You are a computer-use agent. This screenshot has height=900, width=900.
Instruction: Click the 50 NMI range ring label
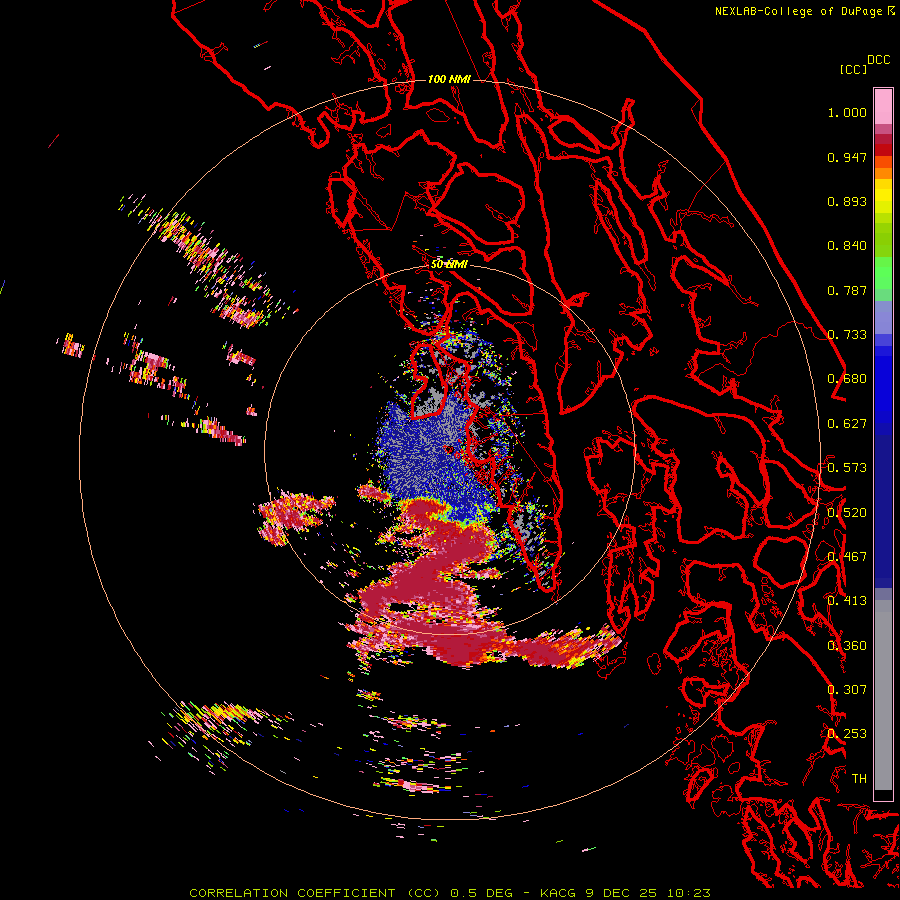(x=449, y=264)
